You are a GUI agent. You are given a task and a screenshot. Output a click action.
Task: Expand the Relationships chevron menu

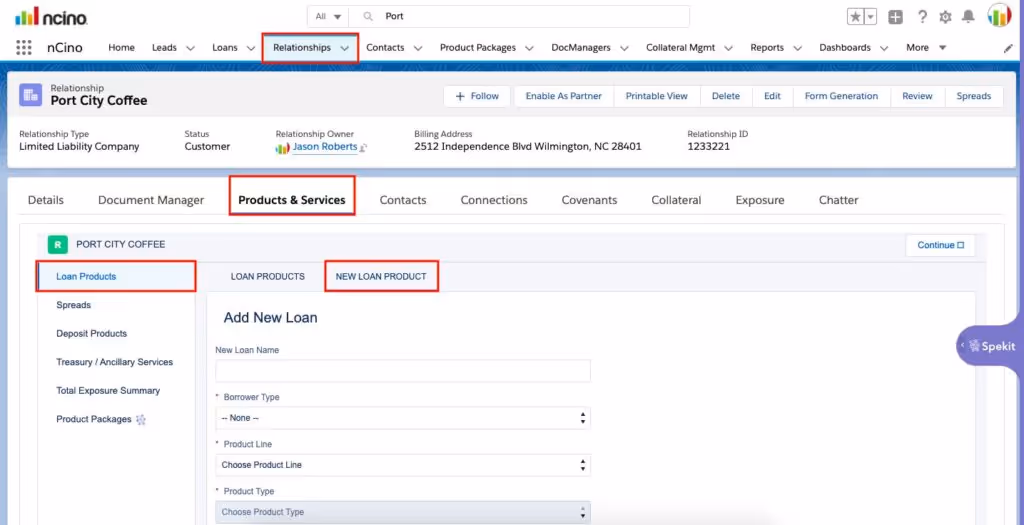[x=344, y=48]
